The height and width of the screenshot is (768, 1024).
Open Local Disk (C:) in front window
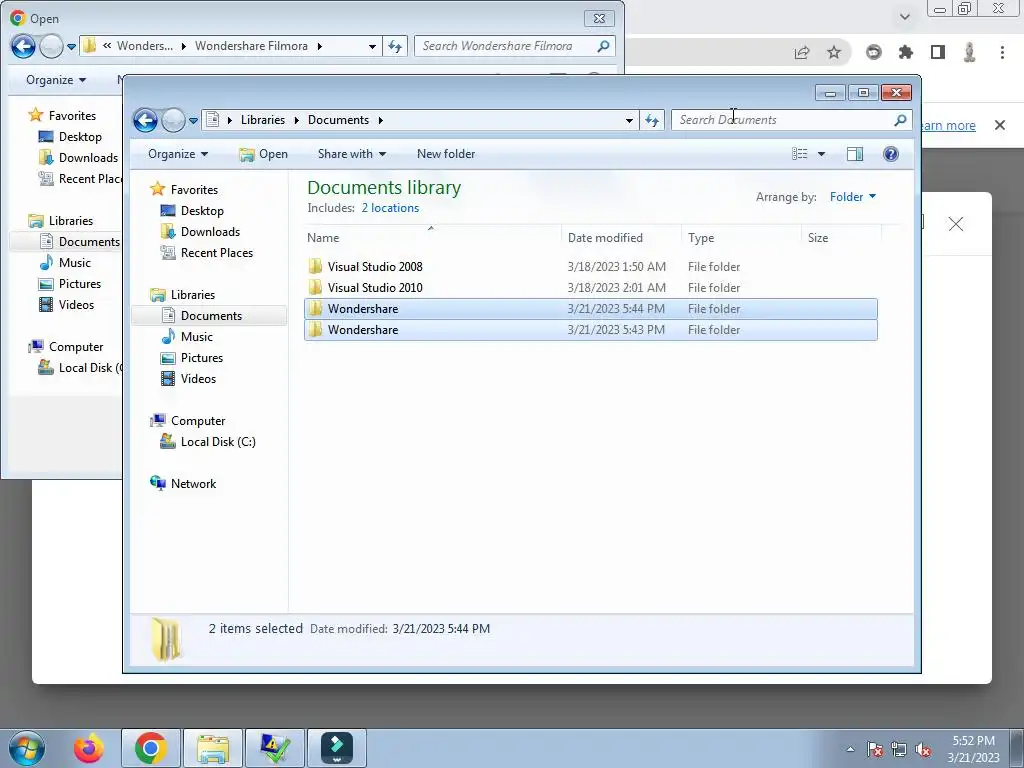pyautogui.click(x=217, y=442)
